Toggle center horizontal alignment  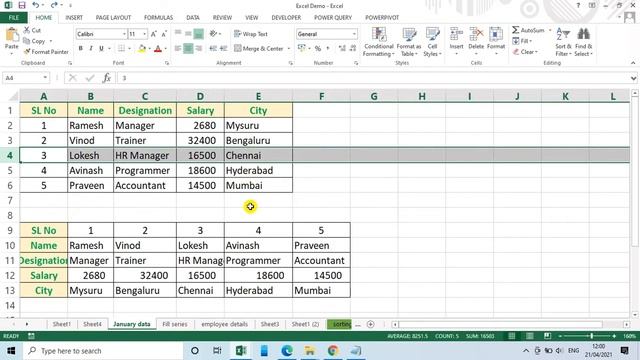click(188, 49)
